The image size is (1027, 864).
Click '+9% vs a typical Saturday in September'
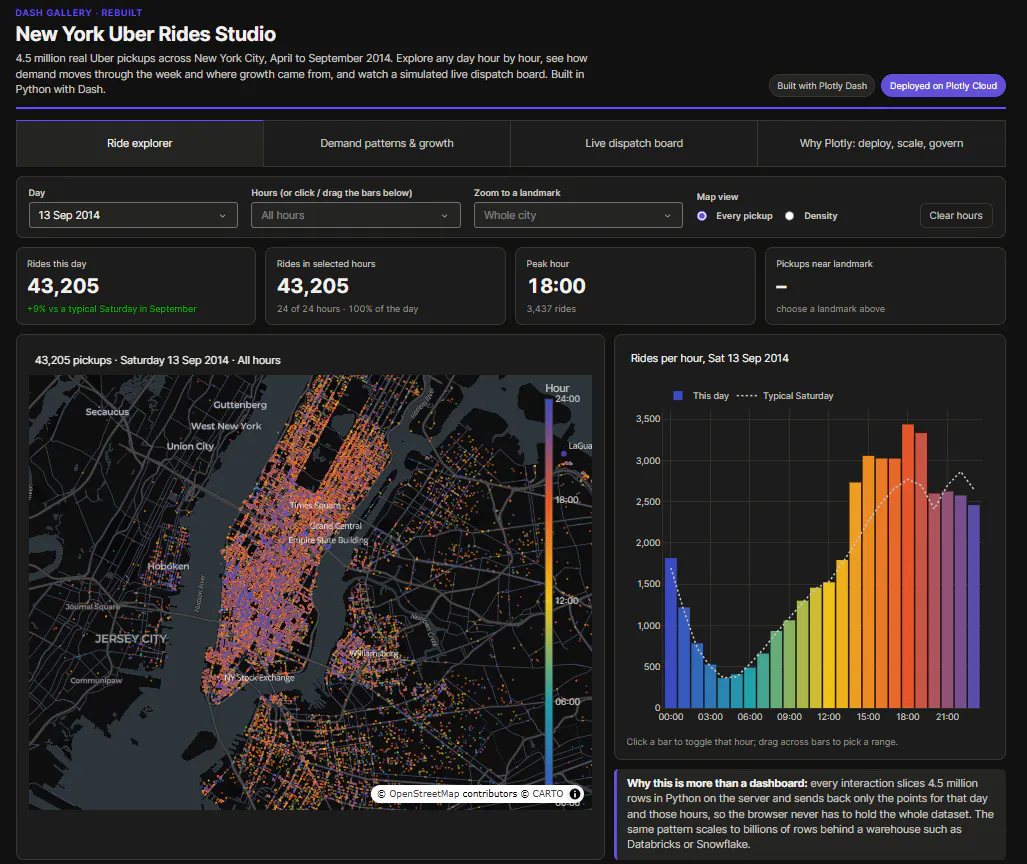pos(112,309)
